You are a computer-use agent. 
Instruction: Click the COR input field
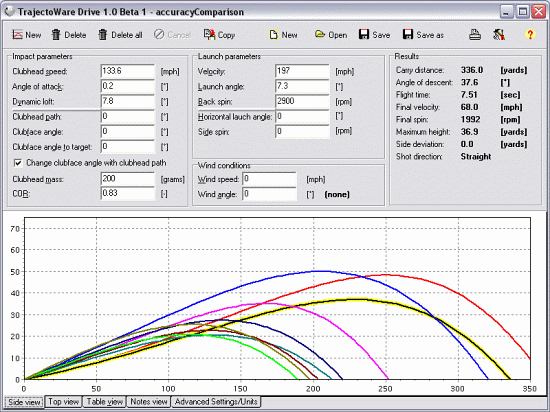pyautogui.click(x=128, y=194)
